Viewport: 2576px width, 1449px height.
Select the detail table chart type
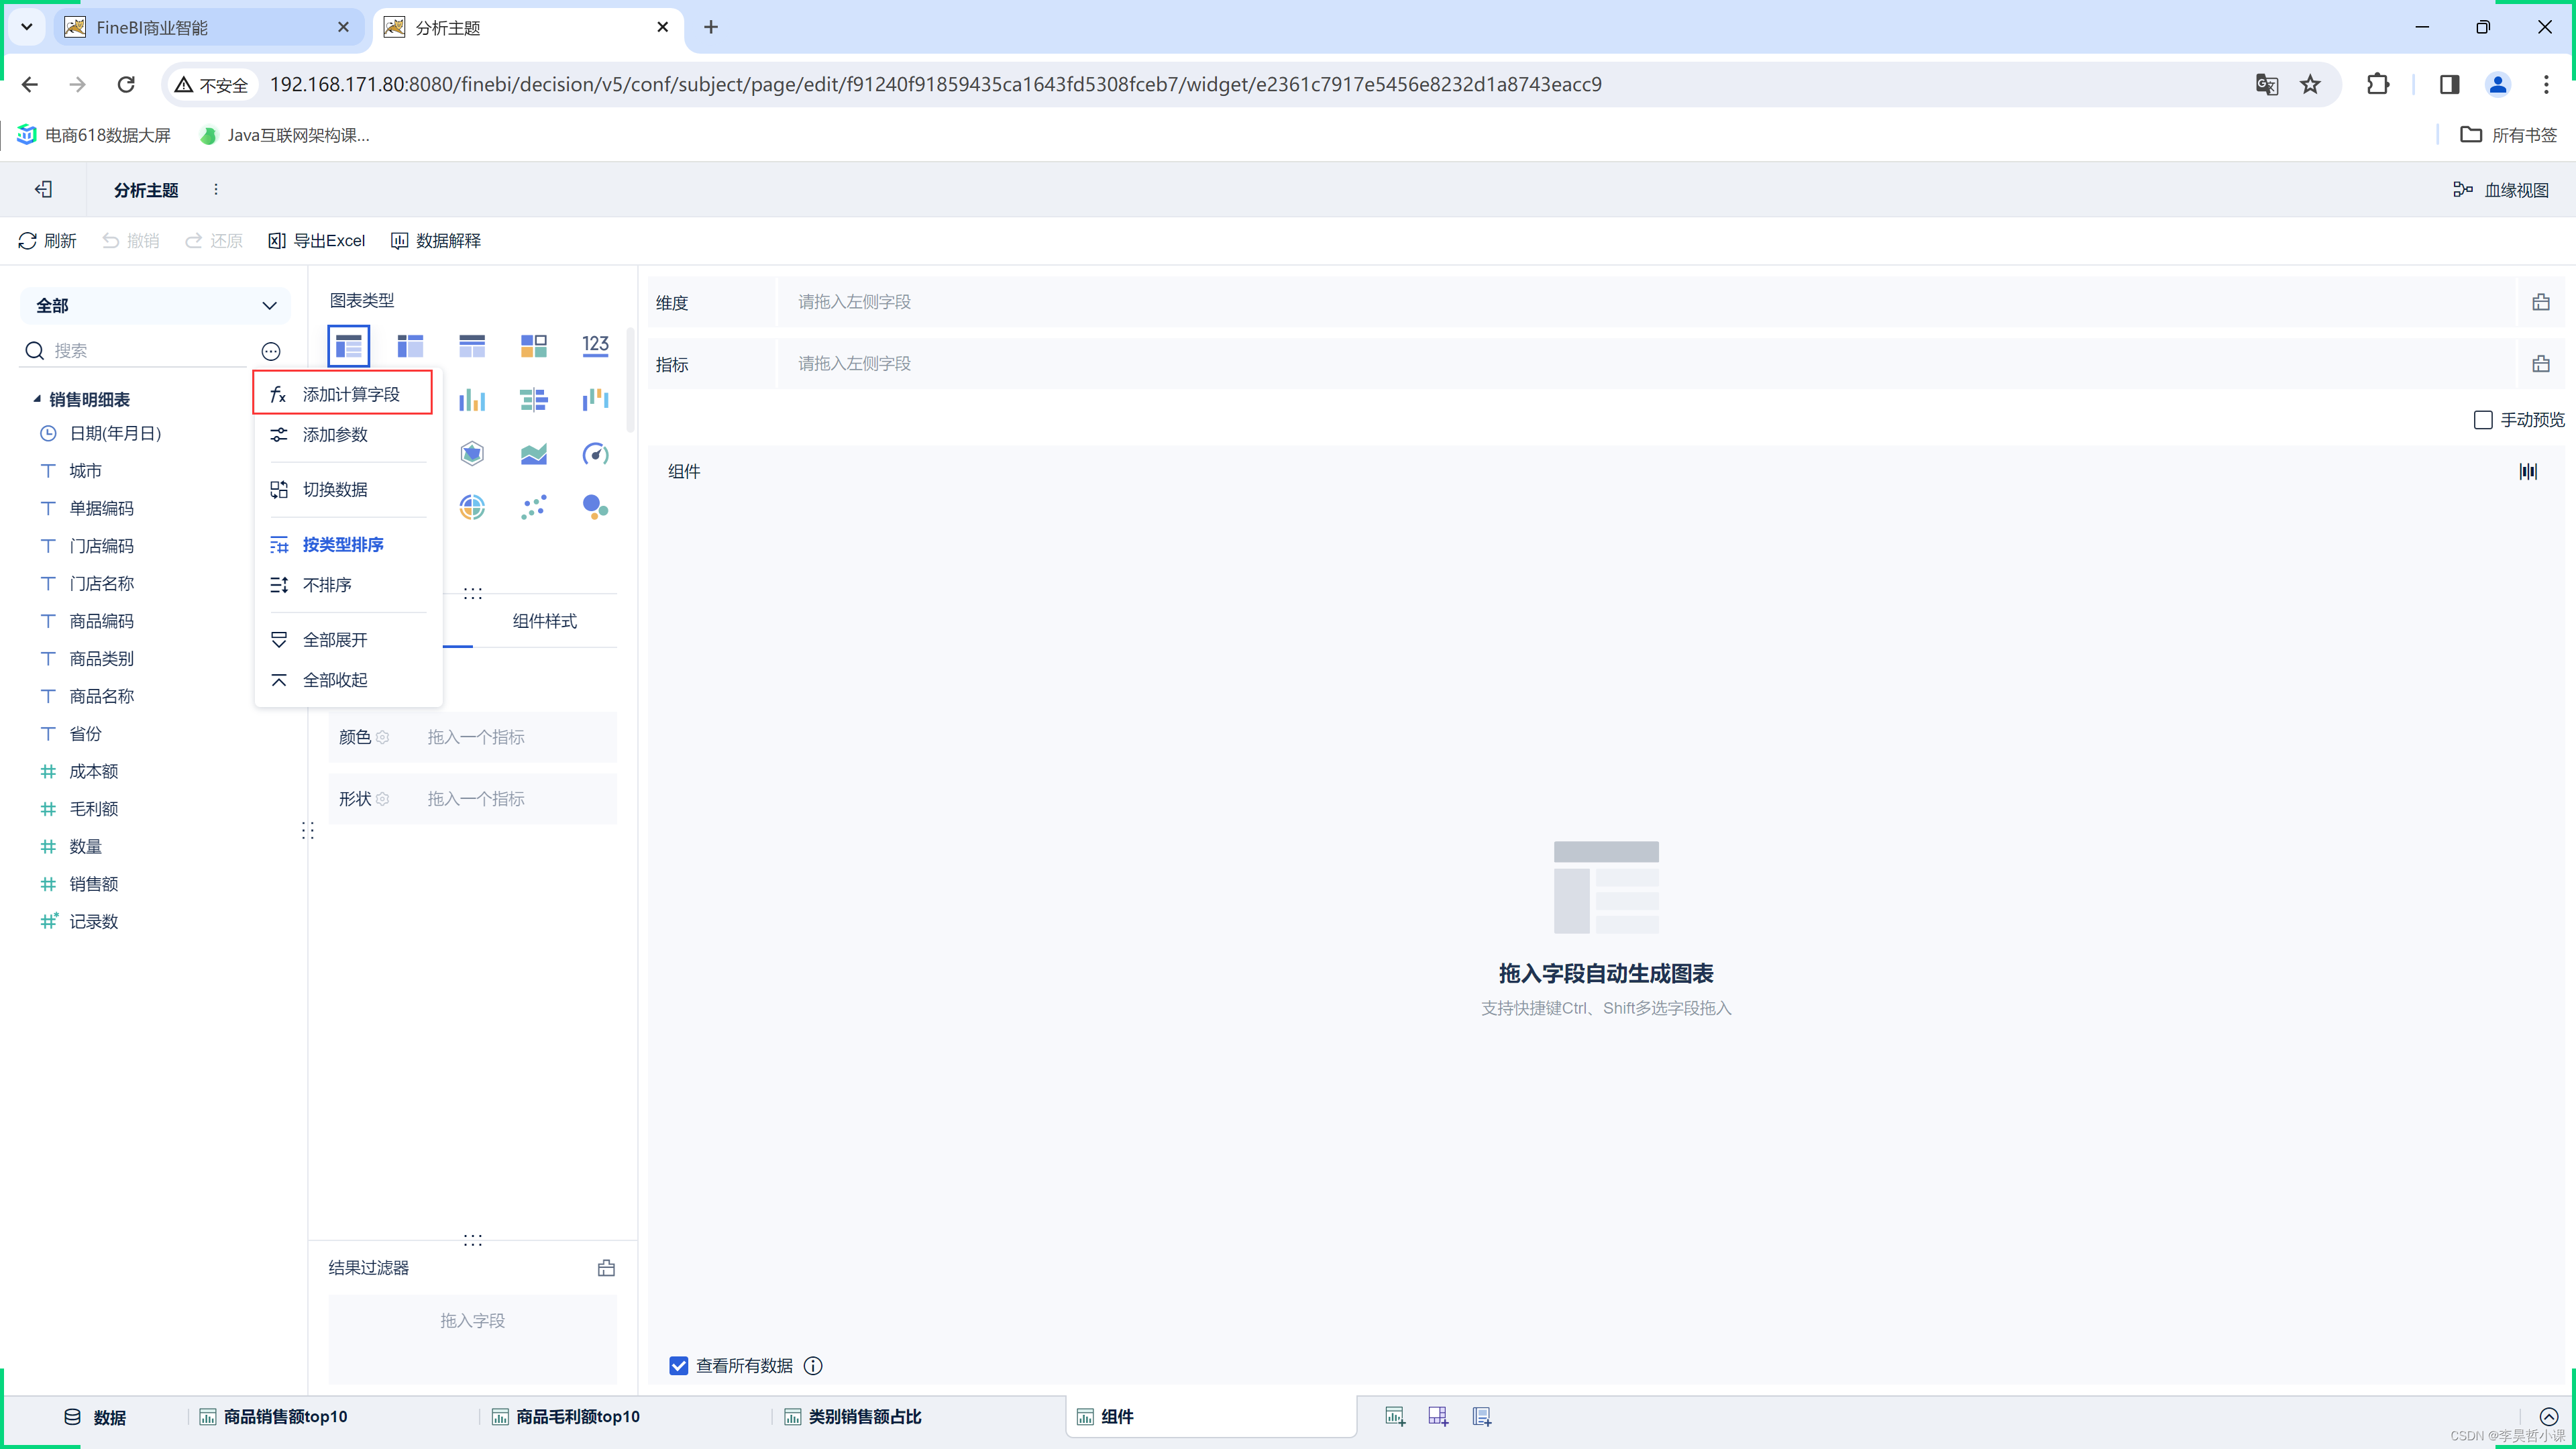[472, 347]
